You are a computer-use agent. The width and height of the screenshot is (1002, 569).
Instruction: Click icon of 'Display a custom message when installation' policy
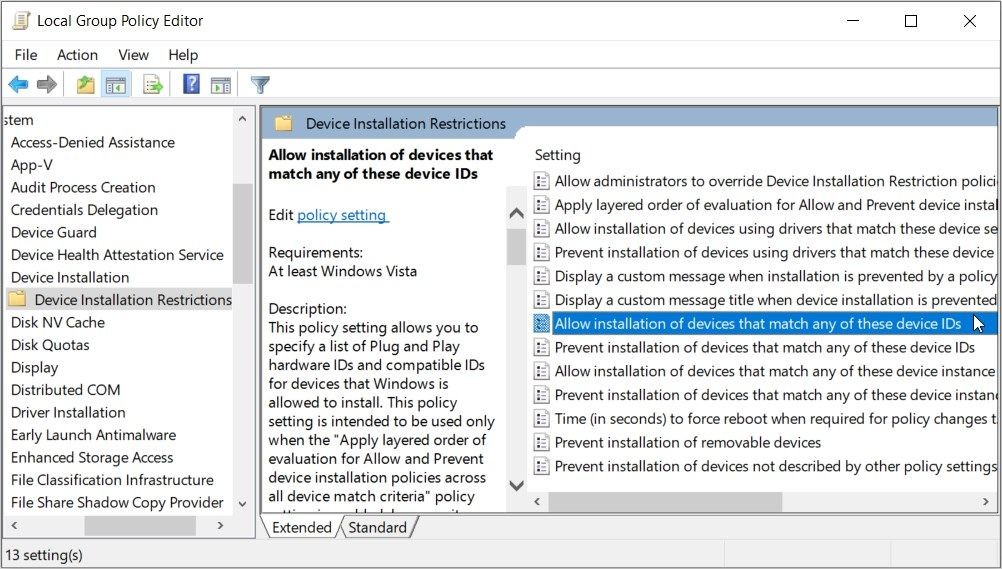coord(541,276)
